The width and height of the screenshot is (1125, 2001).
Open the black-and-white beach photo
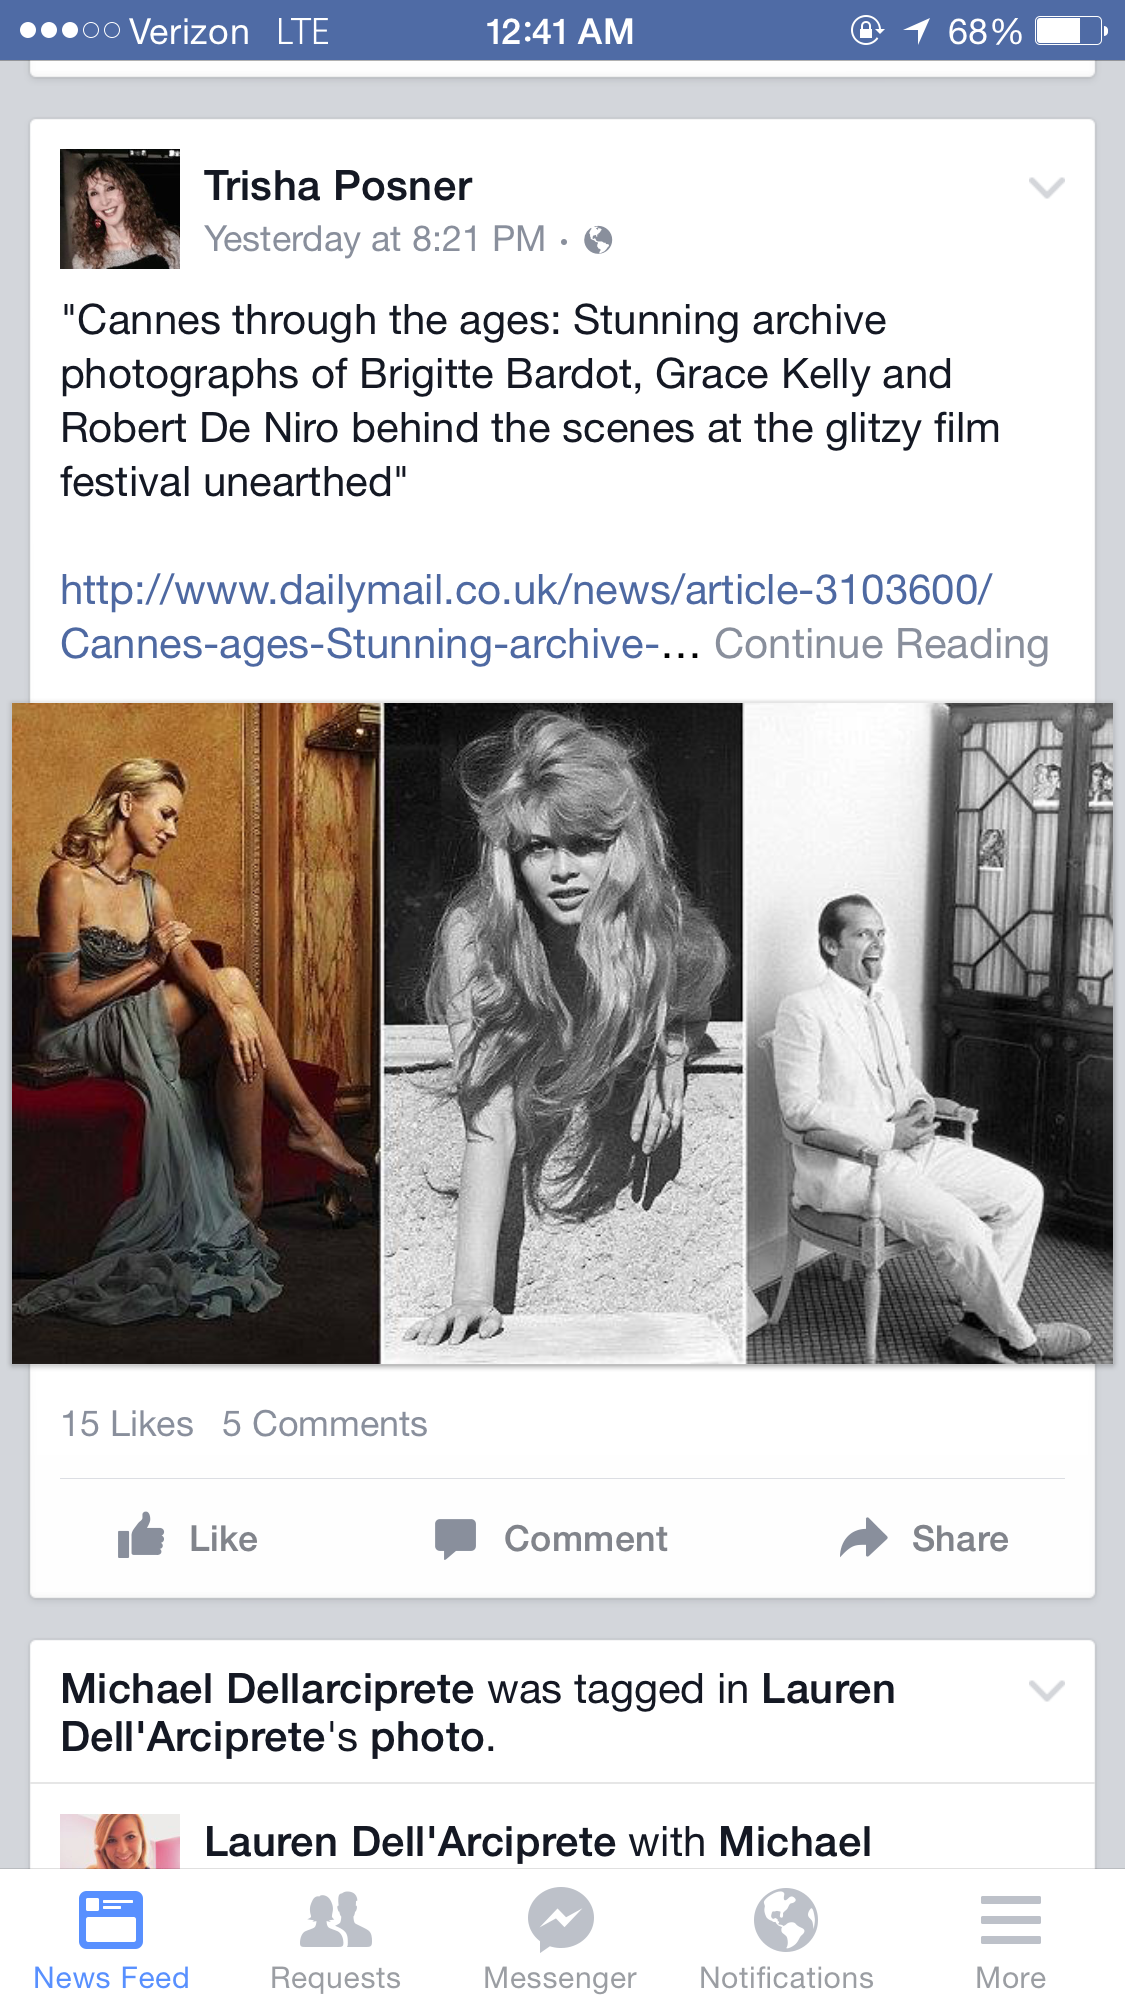(563, 1033)
